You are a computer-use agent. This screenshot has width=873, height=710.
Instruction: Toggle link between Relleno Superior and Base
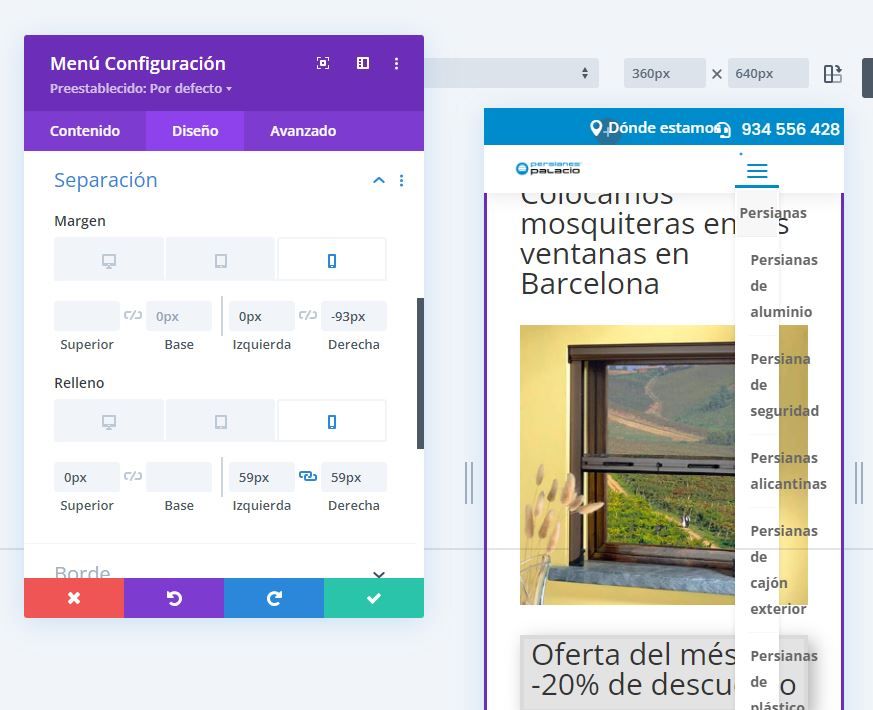click(x=133, y=476)
